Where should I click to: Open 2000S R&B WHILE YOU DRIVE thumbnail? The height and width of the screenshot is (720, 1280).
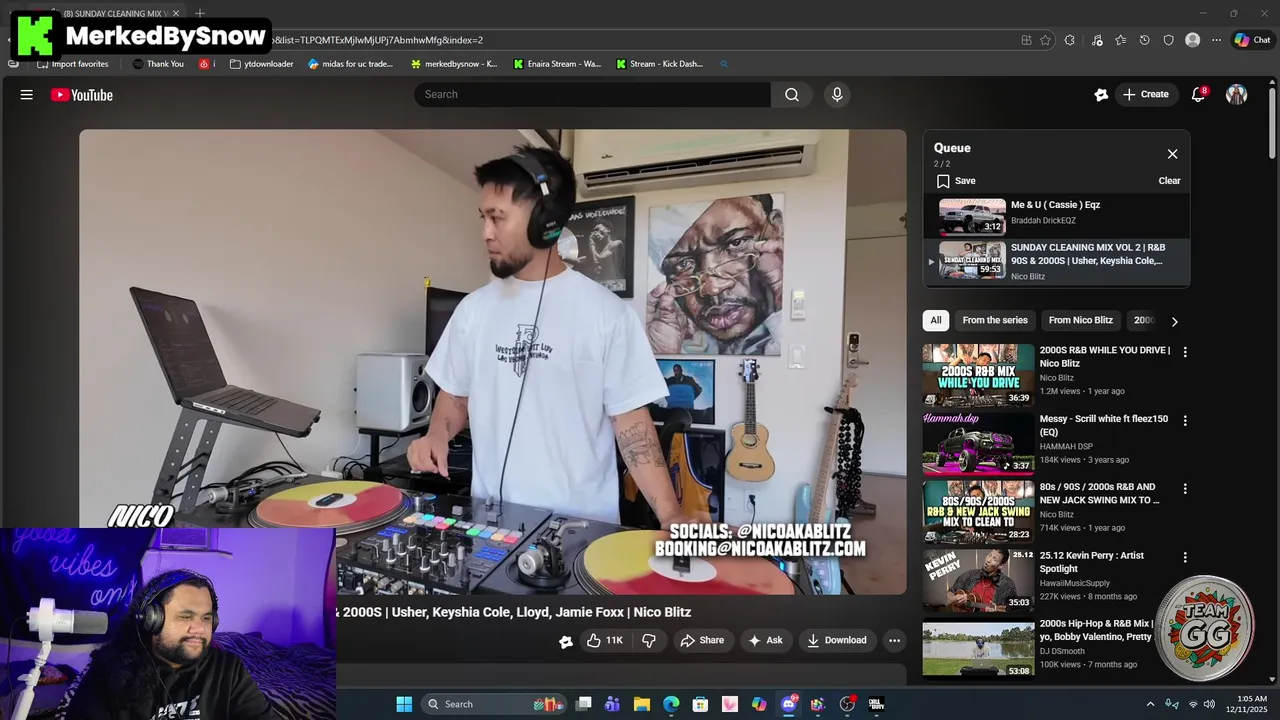pyautogui.click(x=978, y=375)
